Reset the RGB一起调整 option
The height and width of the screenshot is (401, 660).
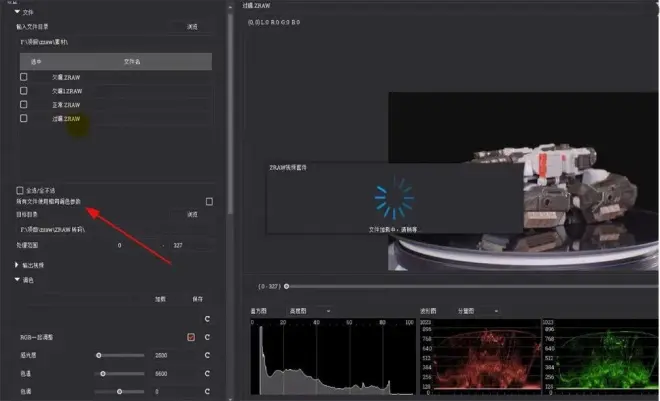tap(207, 337)
